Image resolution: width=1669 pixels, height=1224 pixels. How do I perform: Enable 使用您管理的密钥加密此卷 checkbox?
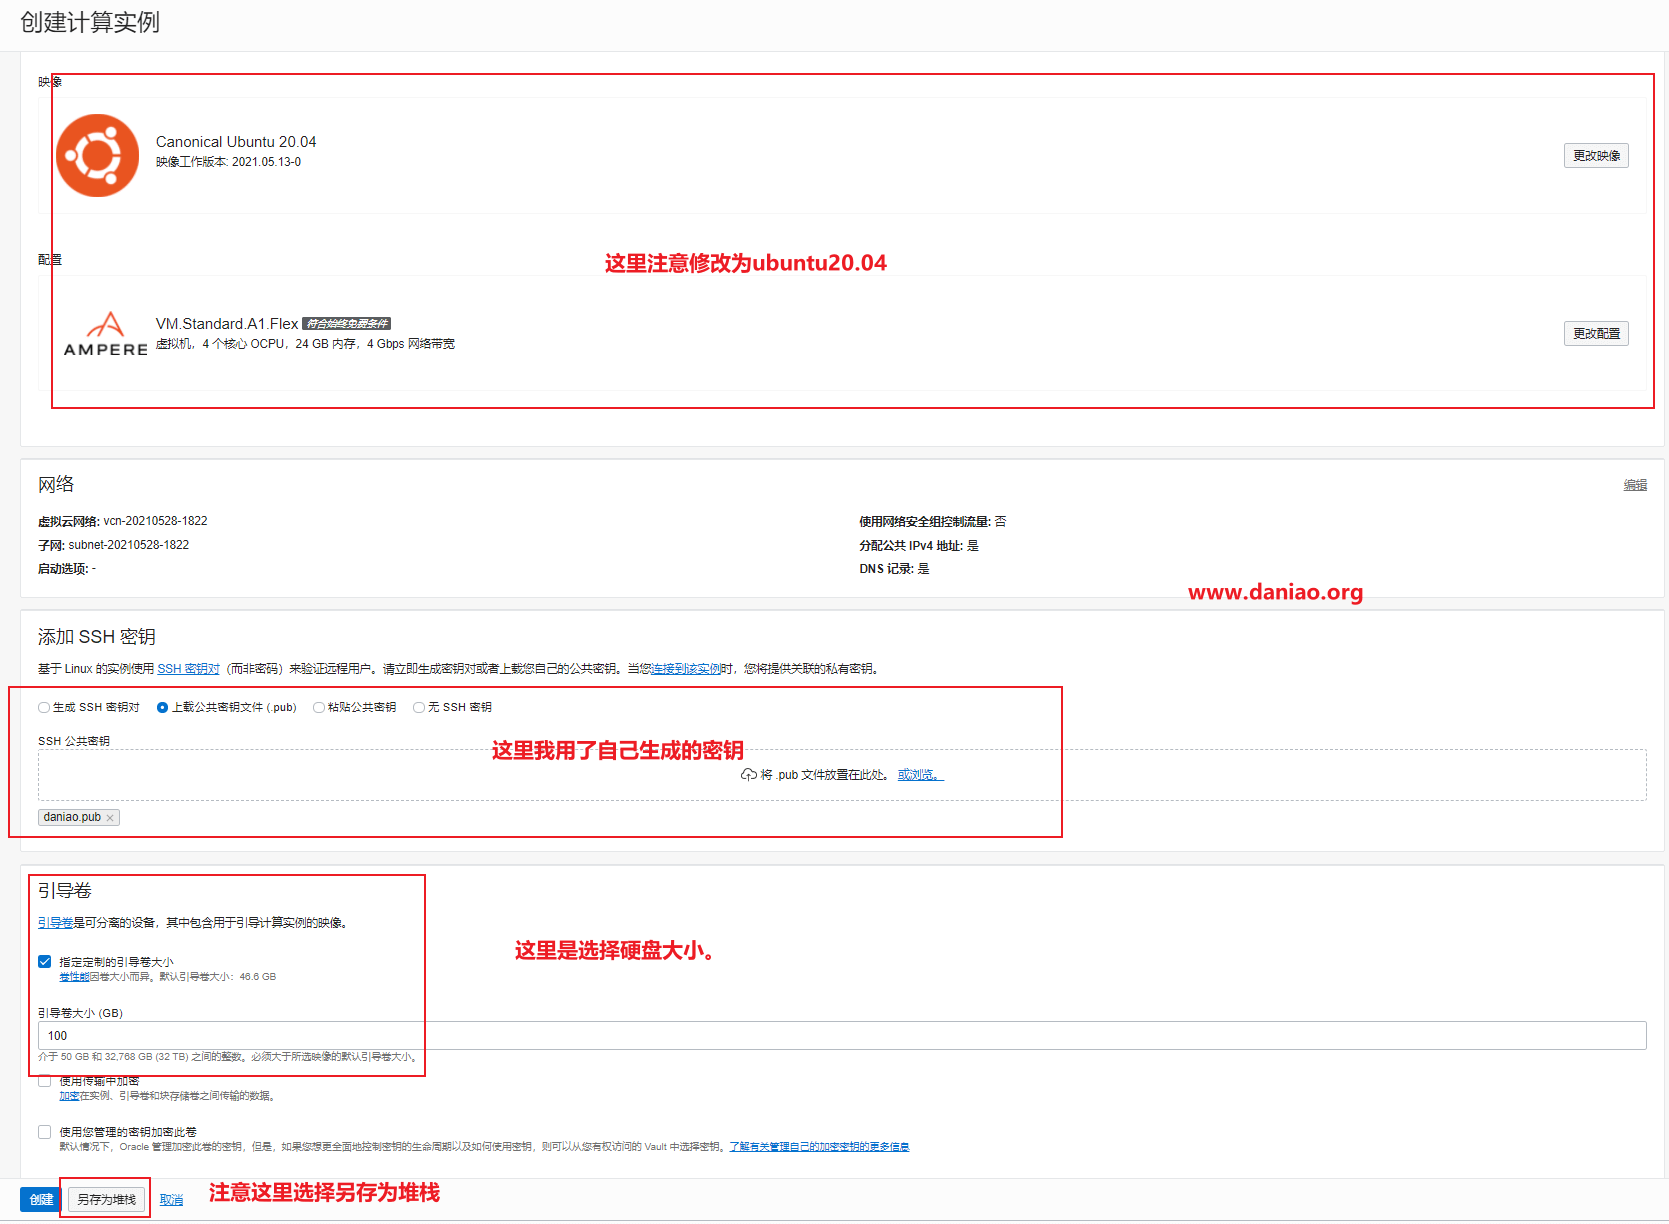[x=44, y=1131]
